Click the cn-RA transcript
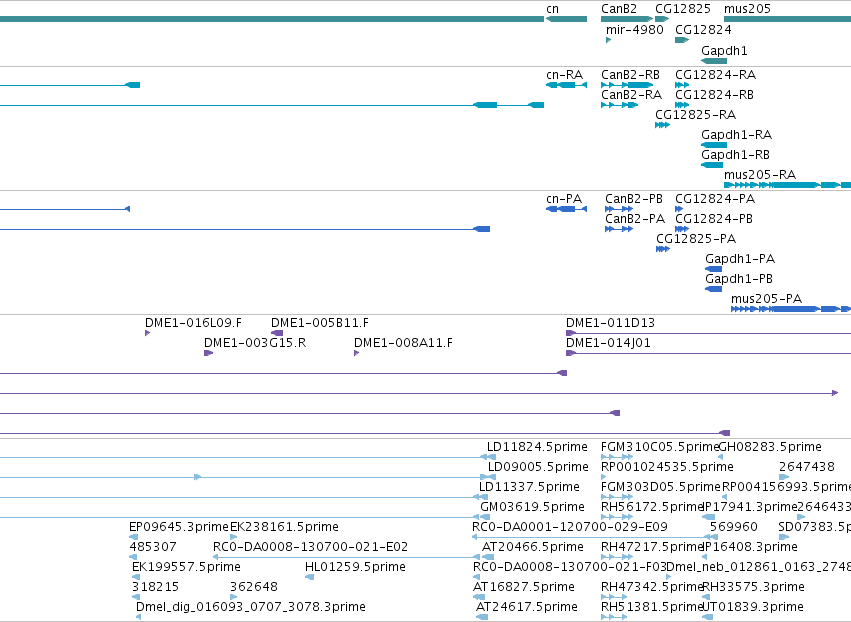 566,85
